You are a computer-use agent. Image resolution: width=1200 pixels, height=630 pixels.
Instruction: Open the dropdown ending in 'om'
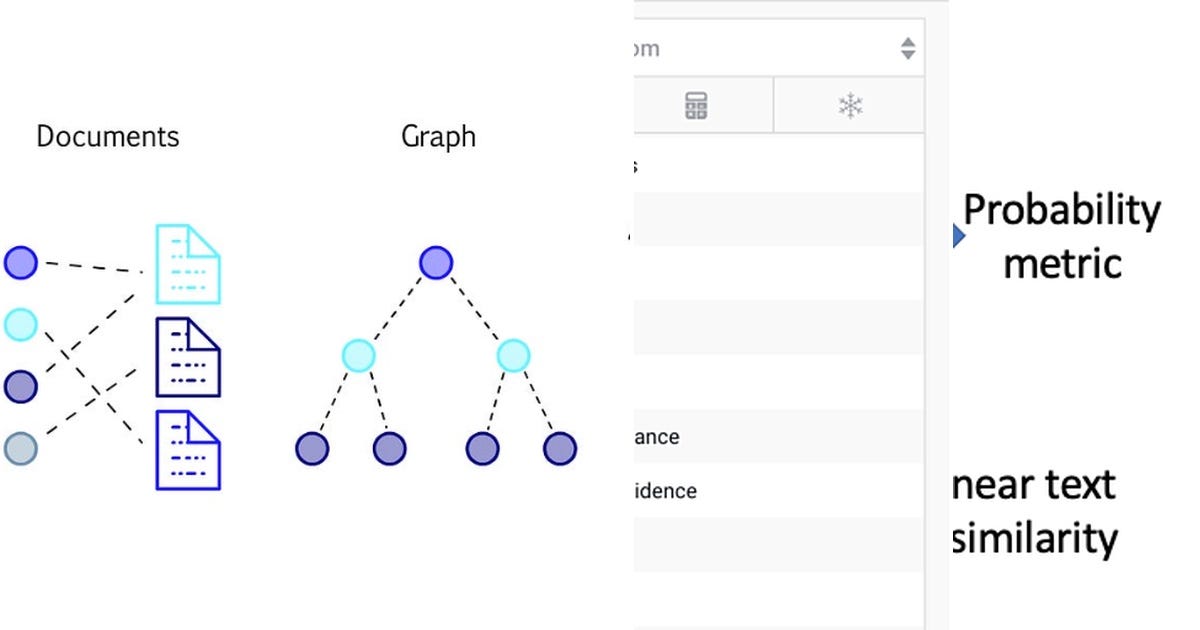(x=770, y=46)
